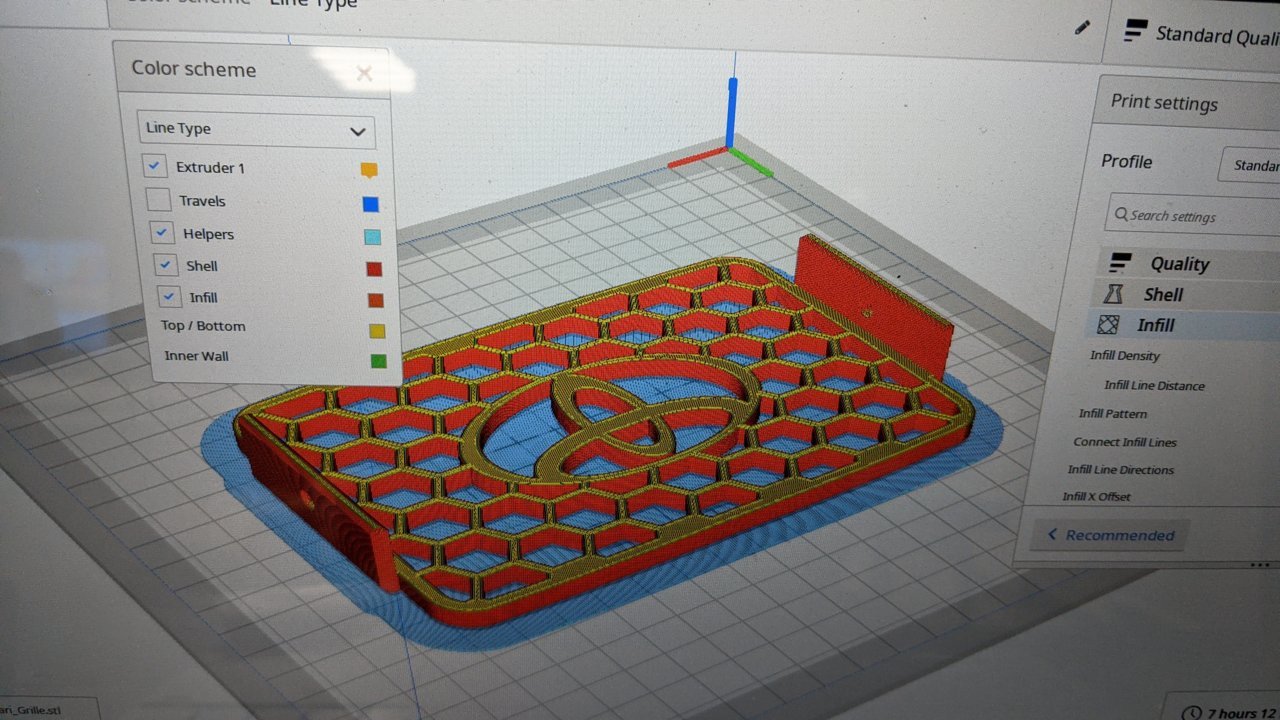
Task: Open the Line Type dropdown
Action: (x=256, y=130)
